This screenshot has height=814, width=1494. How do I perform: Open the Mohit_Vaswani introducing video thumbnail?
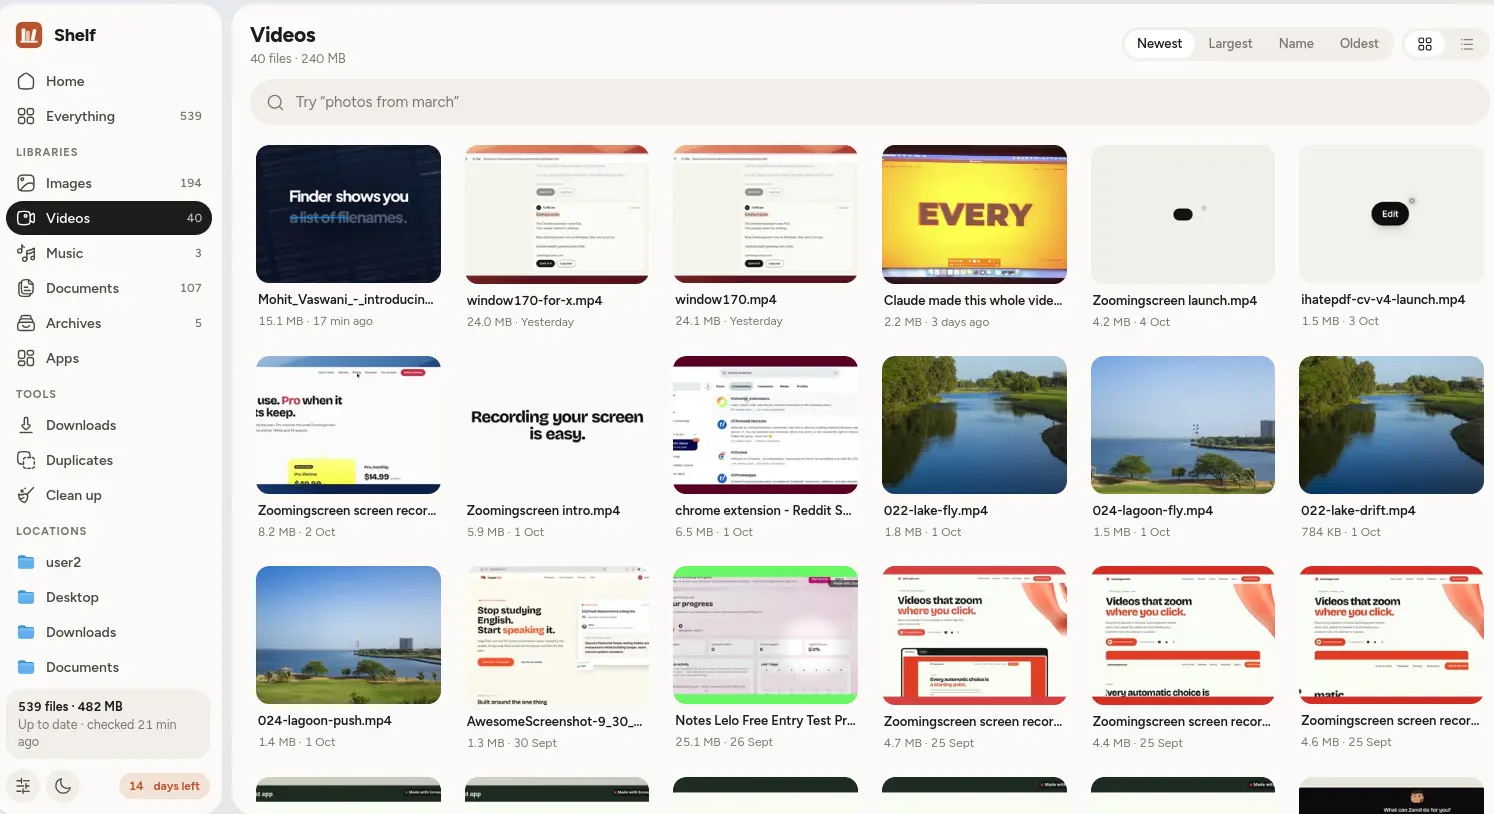[348, 214]
